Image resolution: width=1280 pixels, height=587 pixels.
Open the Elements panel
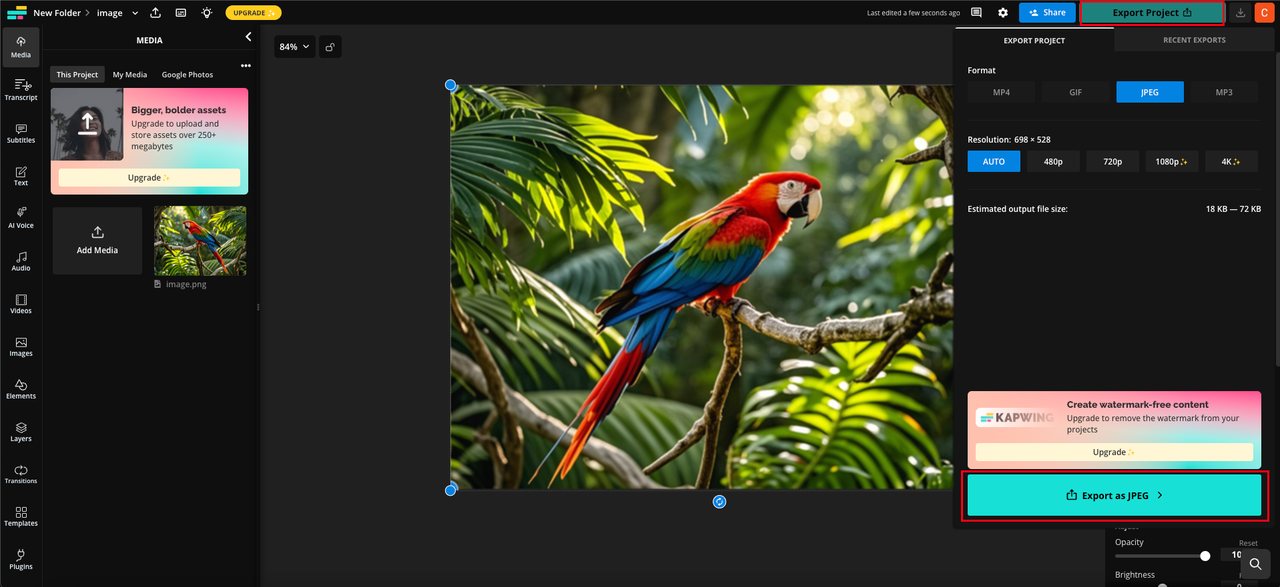point(21,389)
